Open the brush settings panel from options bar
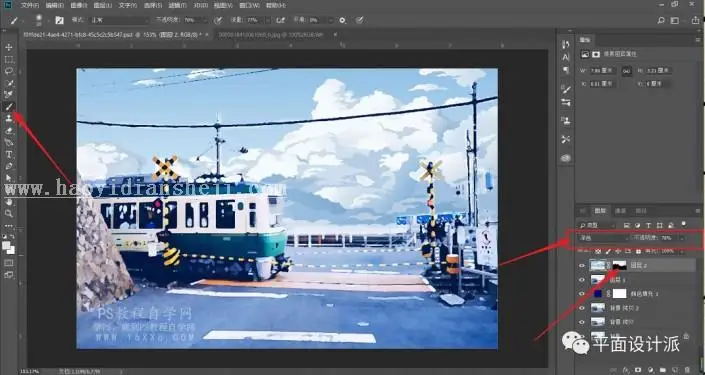705x375 pixels. [59, 20]
